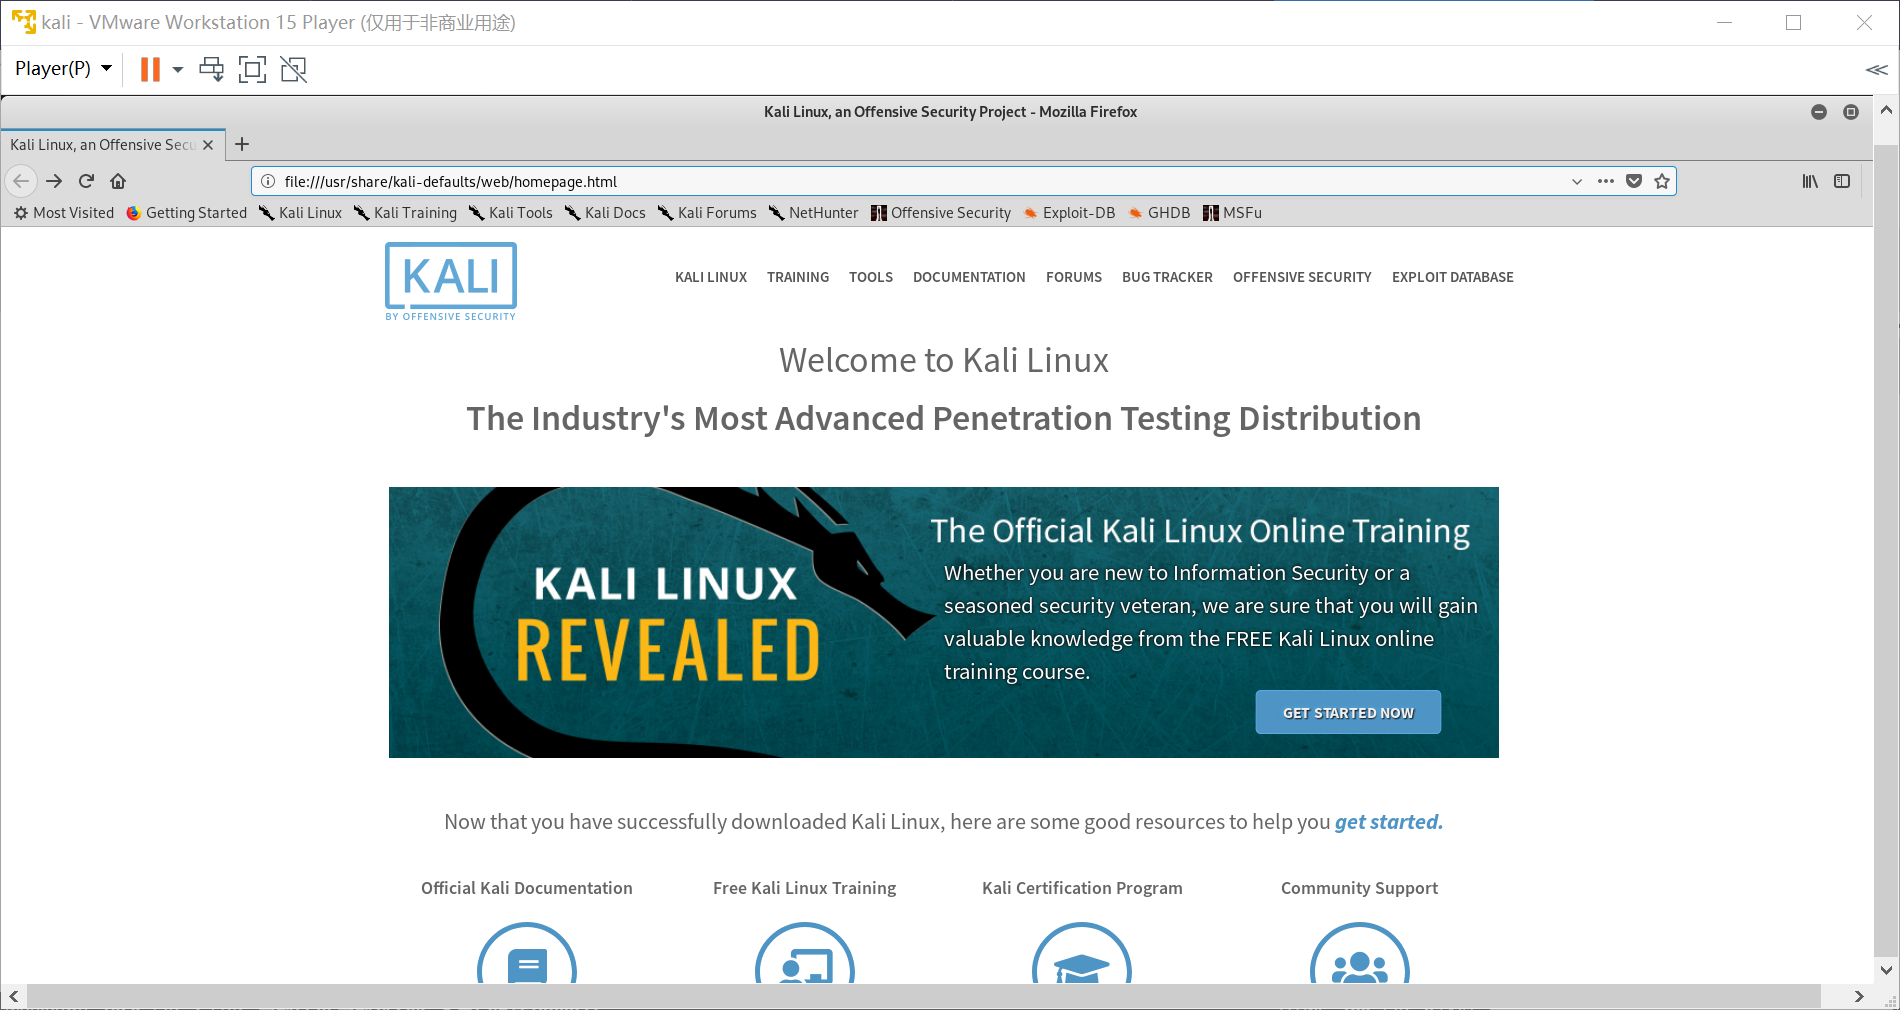The height and width of the screenshot is (1010, 1900).
Task: Open the KALI LINUX nav menu item
Action: (x=711, y=277)
